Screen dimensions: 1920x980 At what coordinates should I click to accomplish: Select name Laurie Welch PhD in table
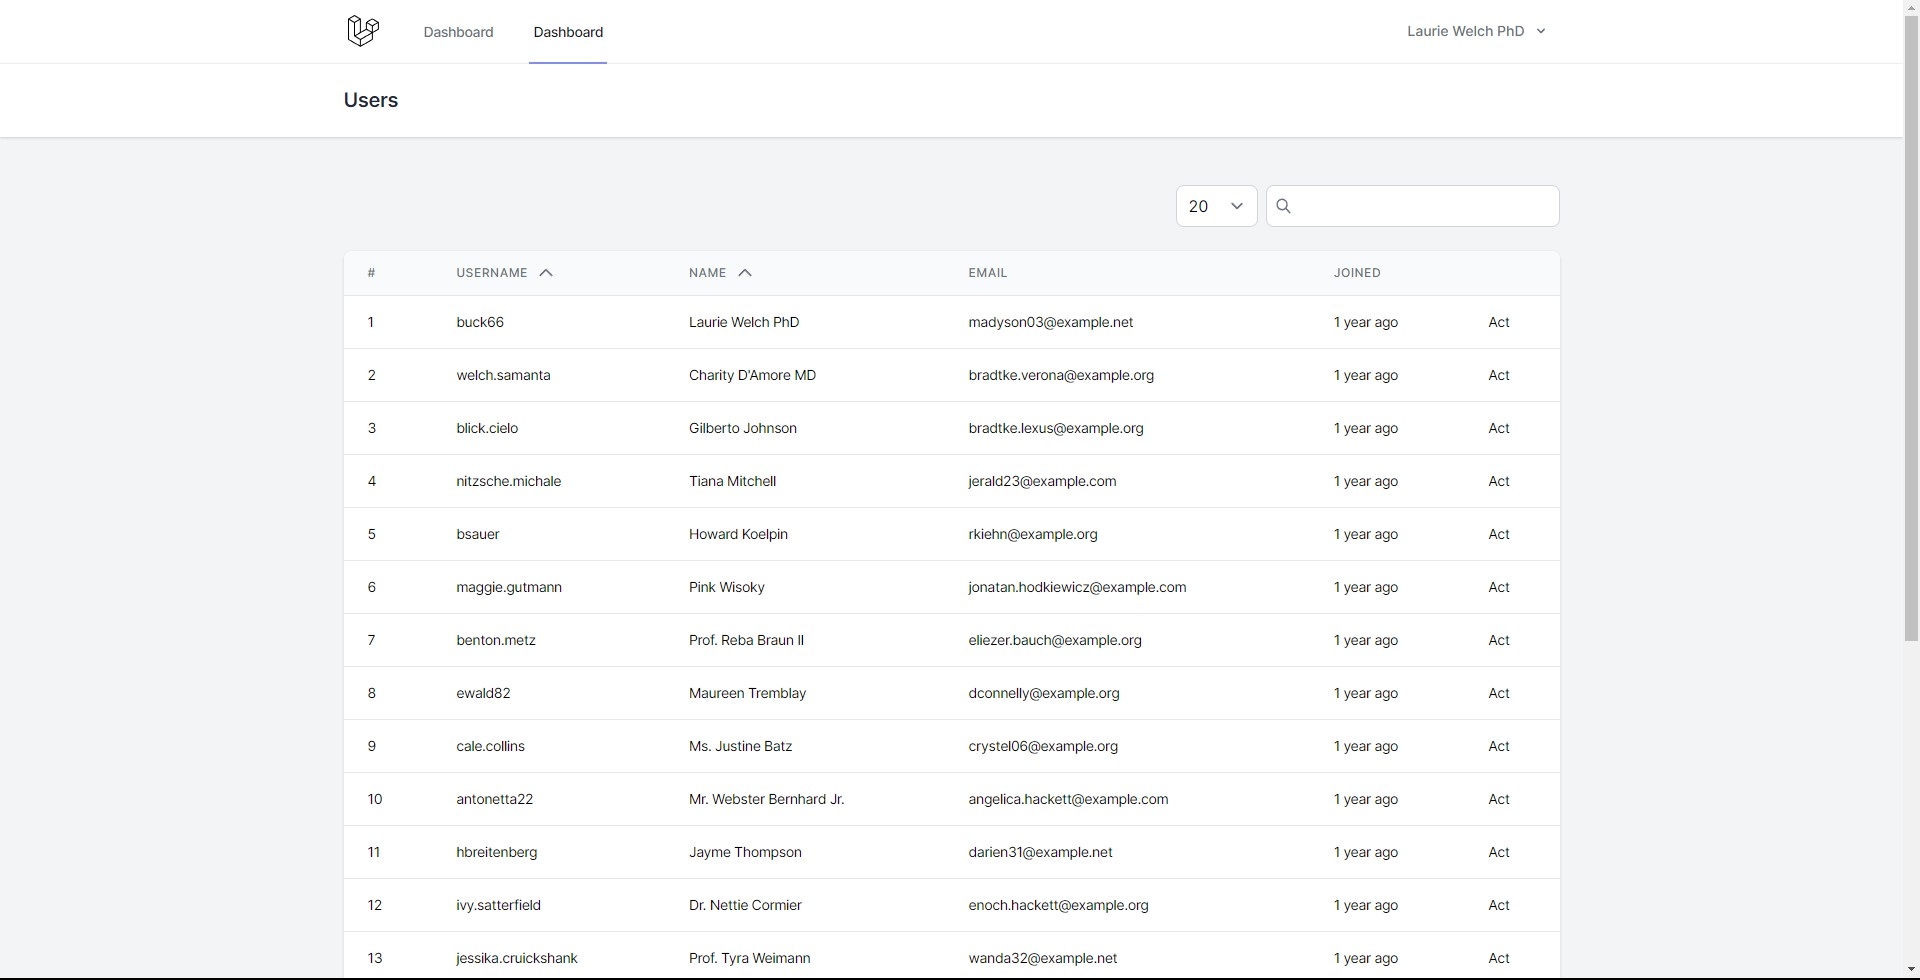[x=744, y=322]
